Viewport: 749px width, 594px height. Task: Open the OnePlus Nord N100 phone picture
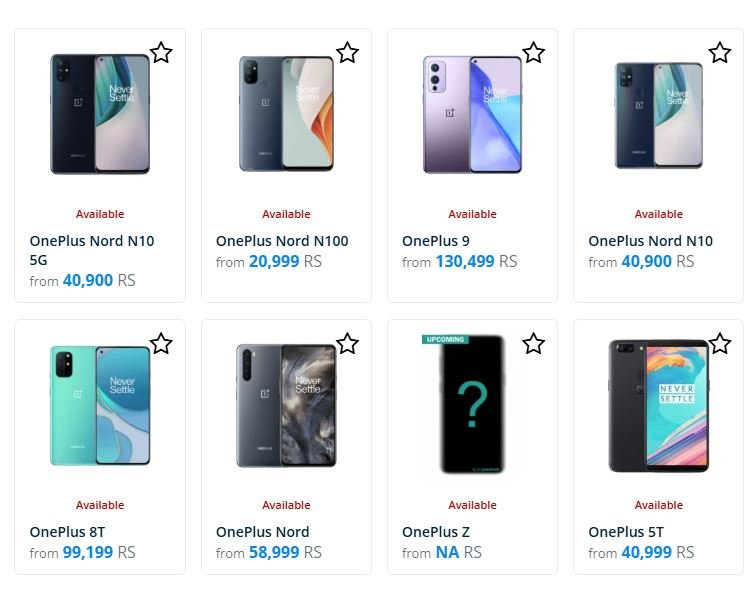pyautogui.click(x=286, y=115)
